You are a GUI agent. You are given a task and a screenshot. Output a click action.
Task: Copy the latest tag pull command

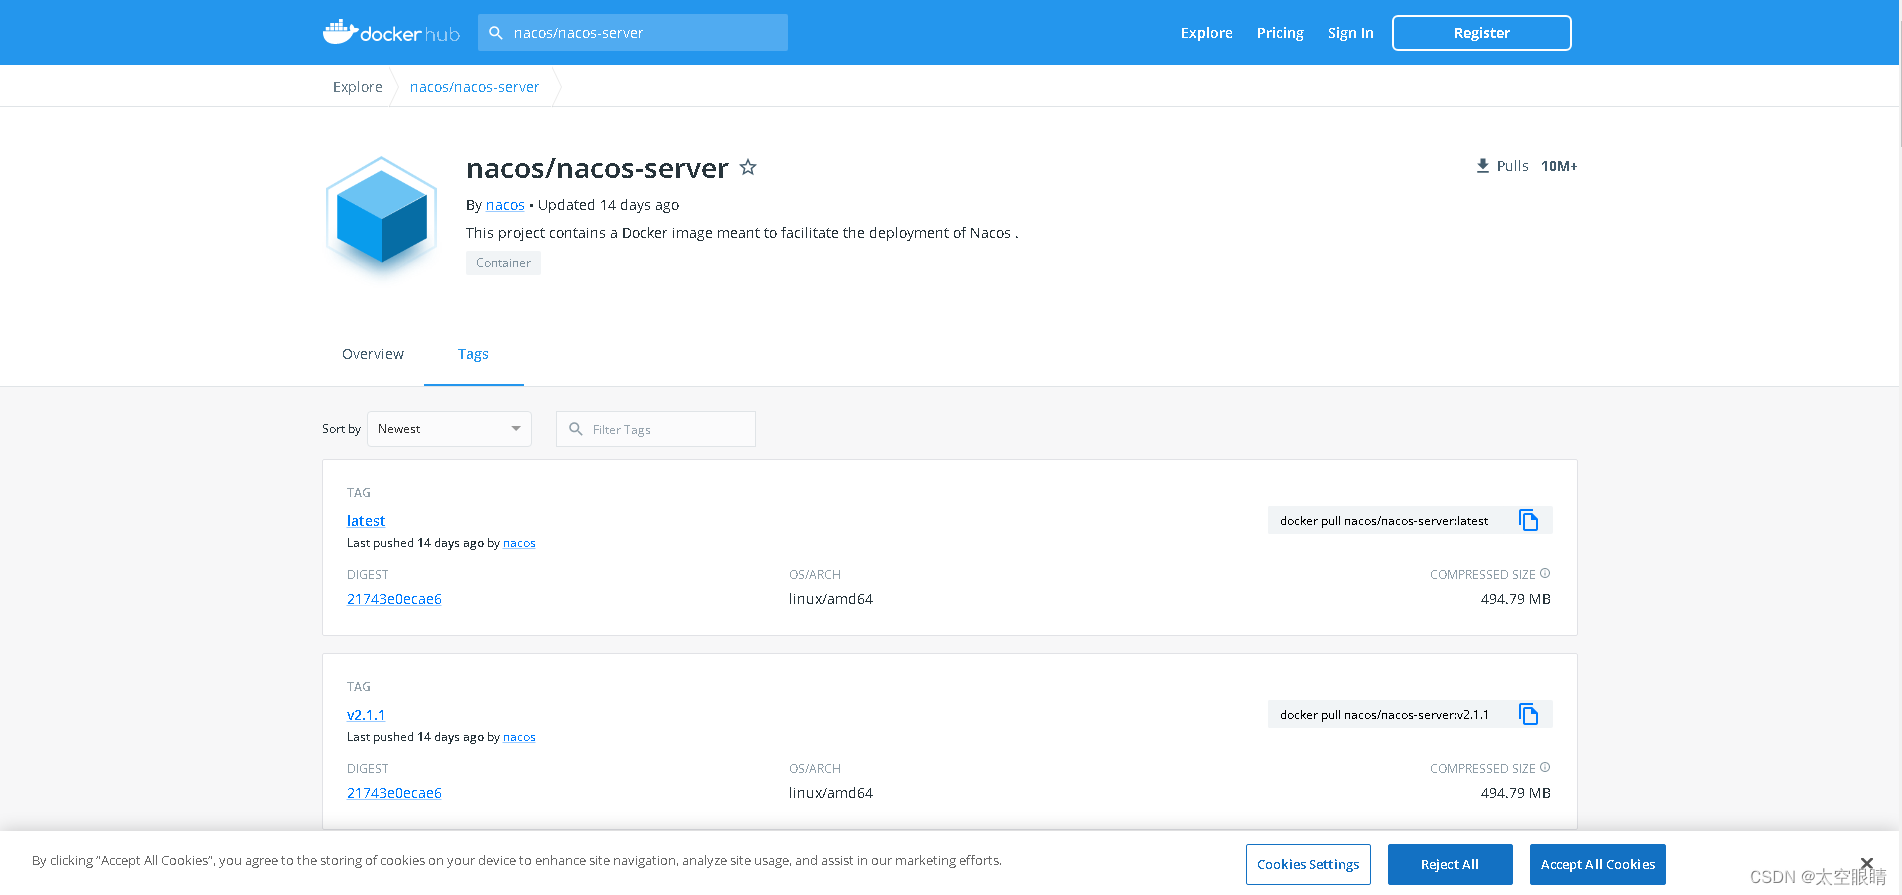coord(1528,520)
